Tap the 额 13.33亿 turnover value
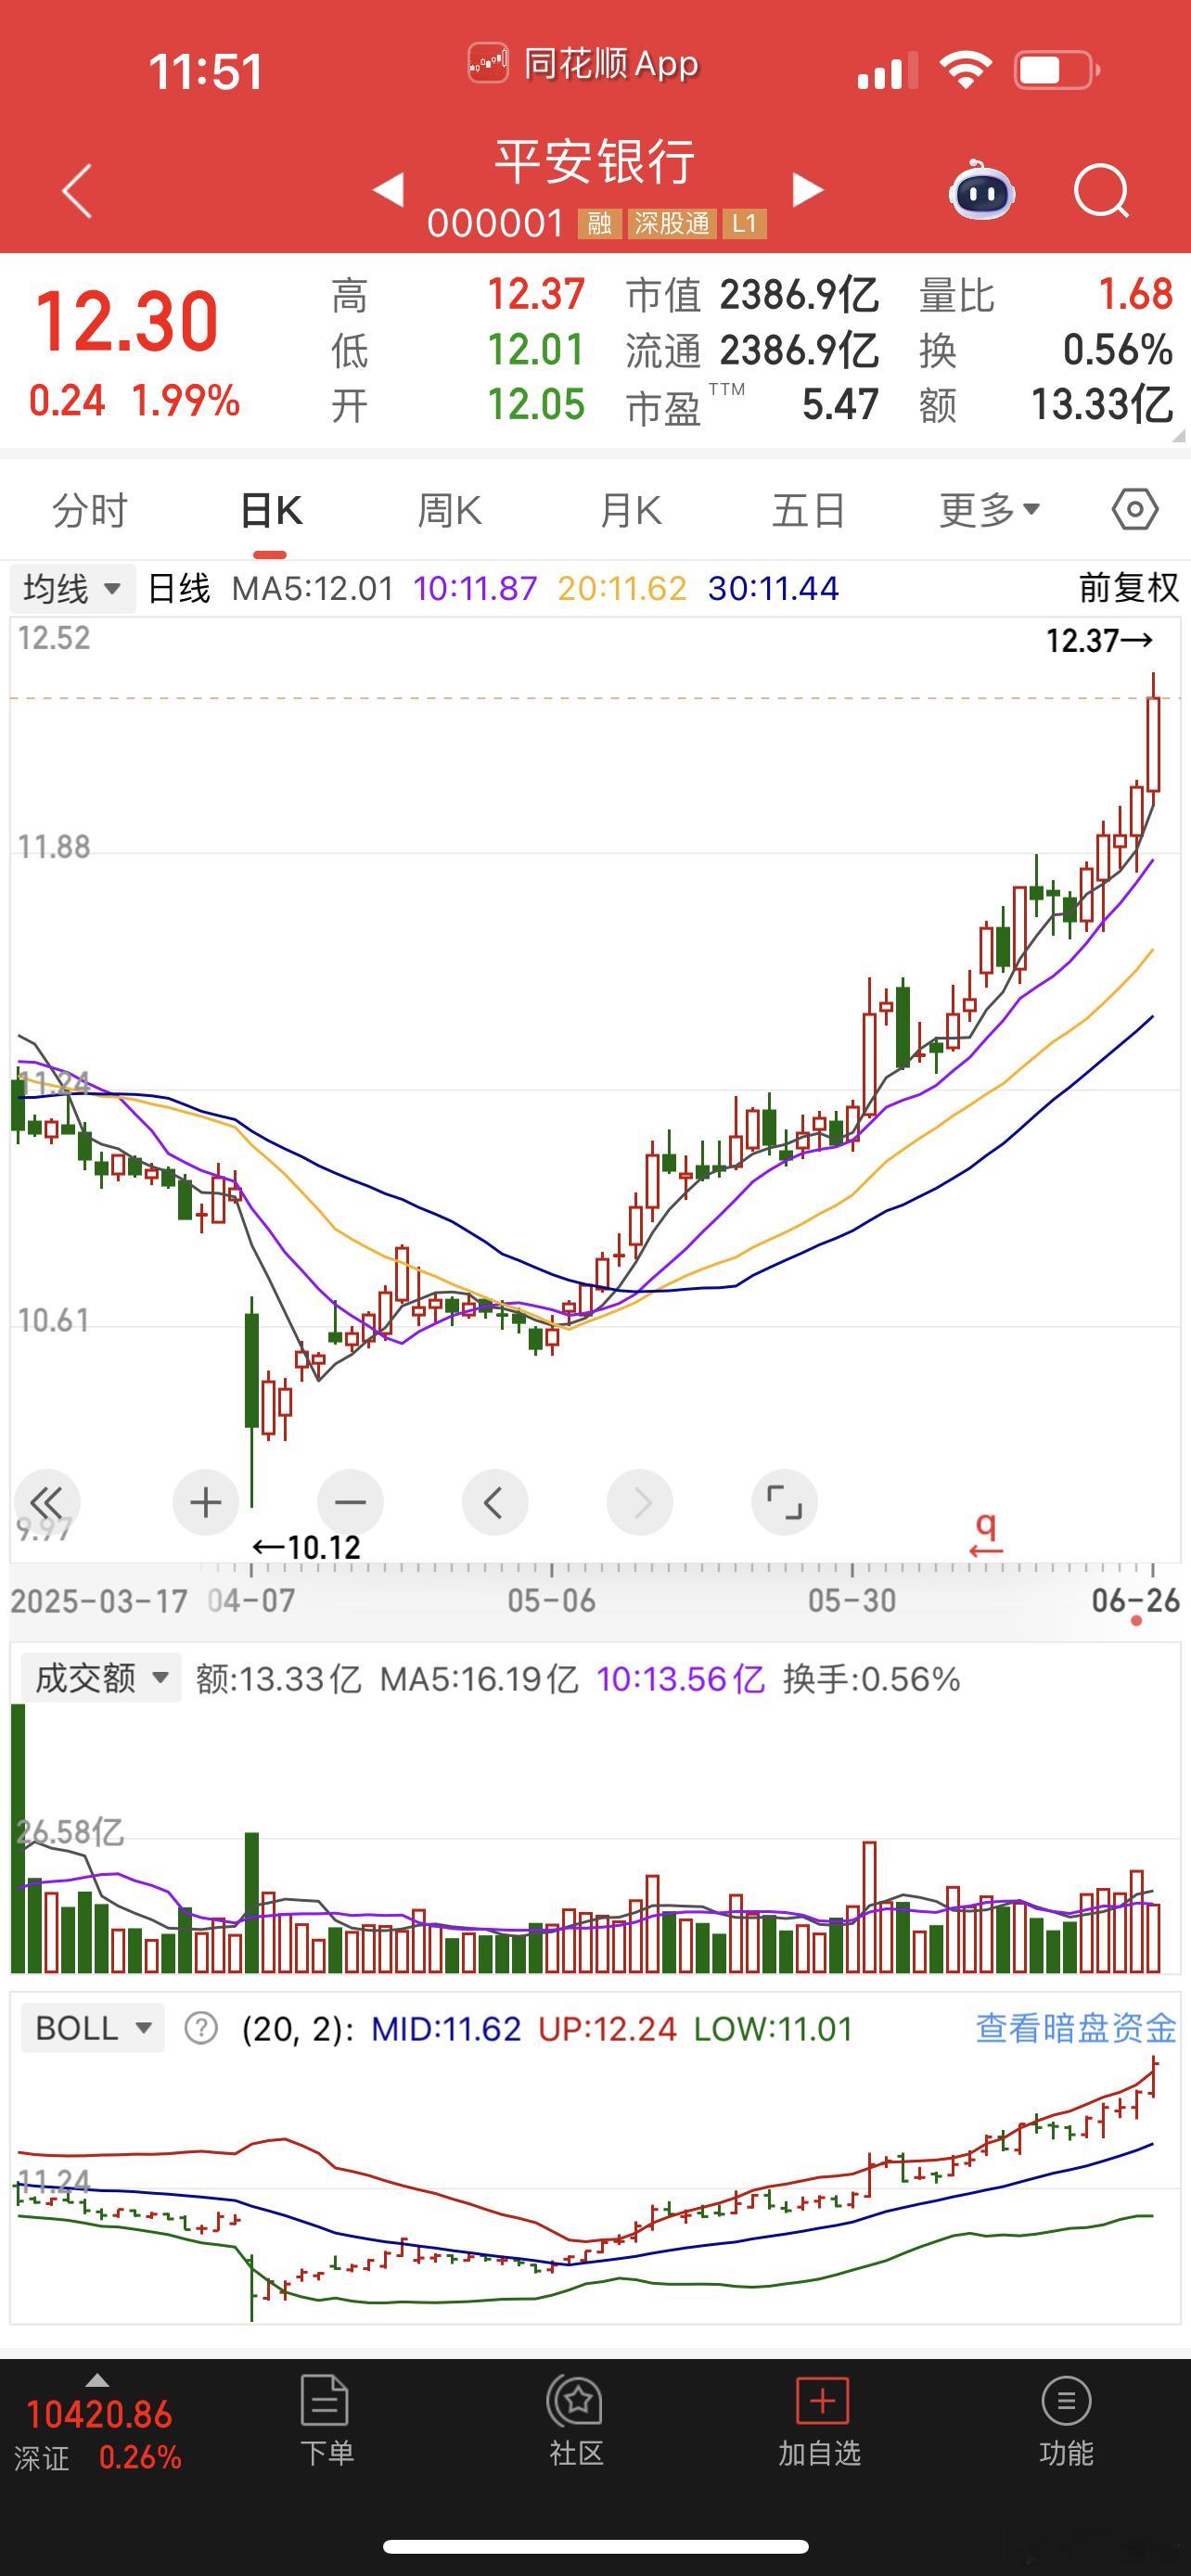1191x2576 pixels. point(1102,405)
